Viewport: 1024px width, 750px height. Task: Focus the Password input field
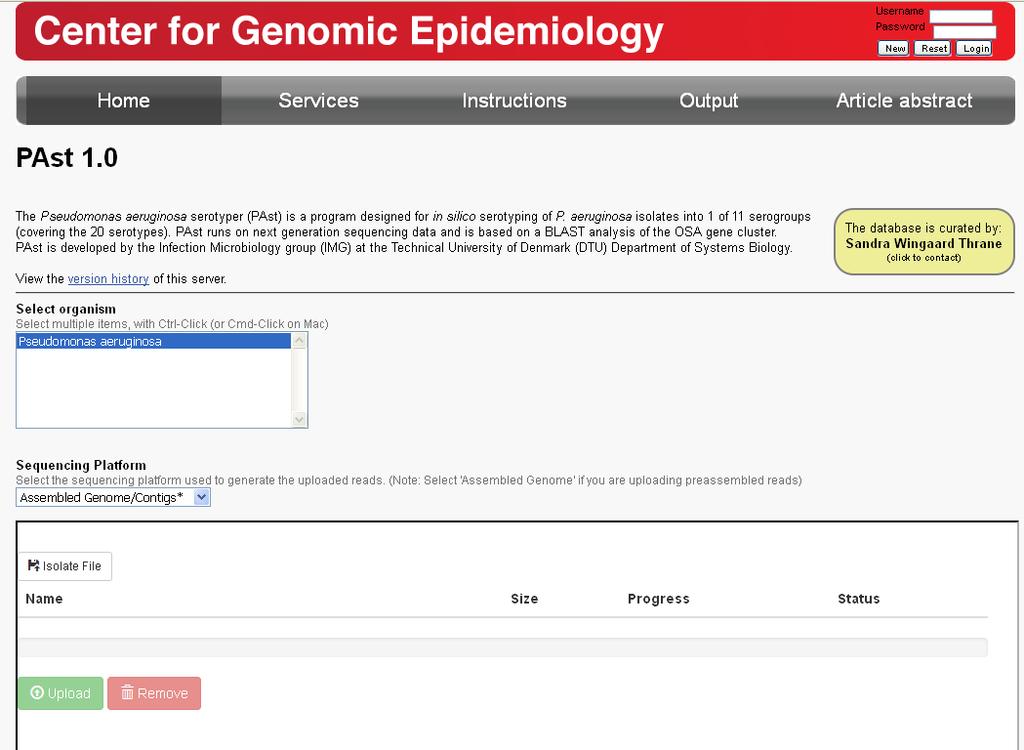pos(964,31)
